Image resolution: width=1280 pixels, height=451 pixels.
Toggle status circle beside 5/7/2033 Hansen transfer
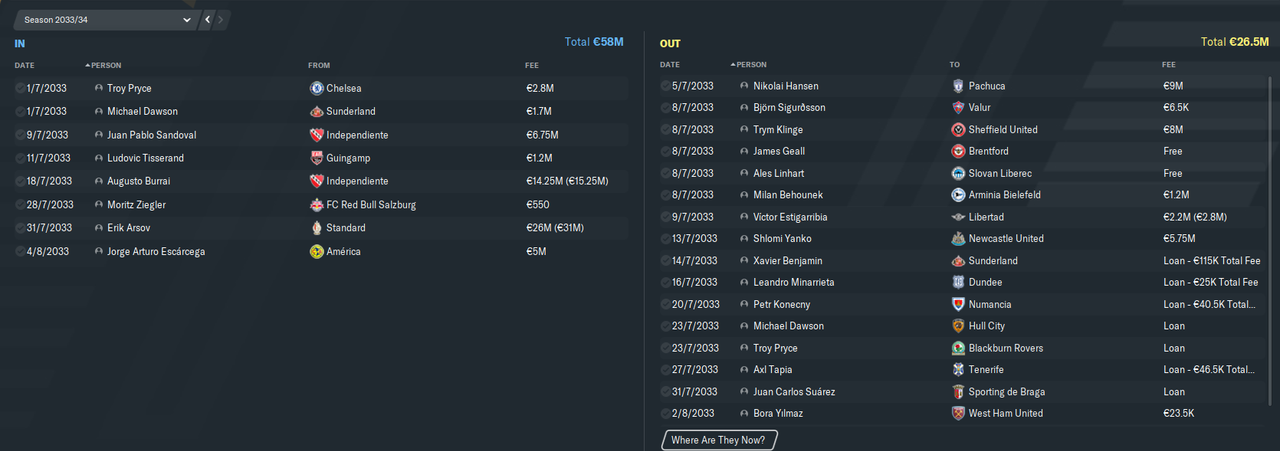point(666,86)
